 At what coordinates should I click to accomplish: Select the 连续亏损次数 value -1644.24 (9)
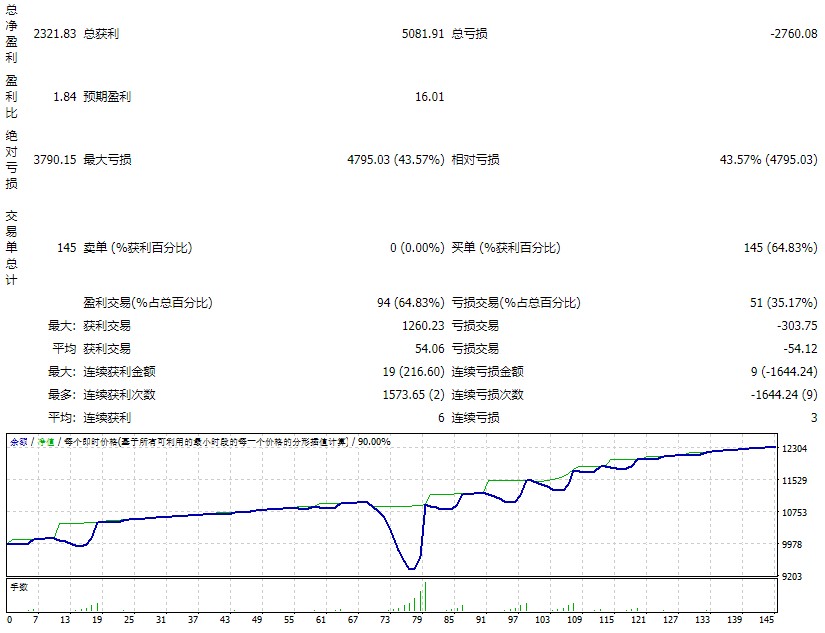[785, 395]
